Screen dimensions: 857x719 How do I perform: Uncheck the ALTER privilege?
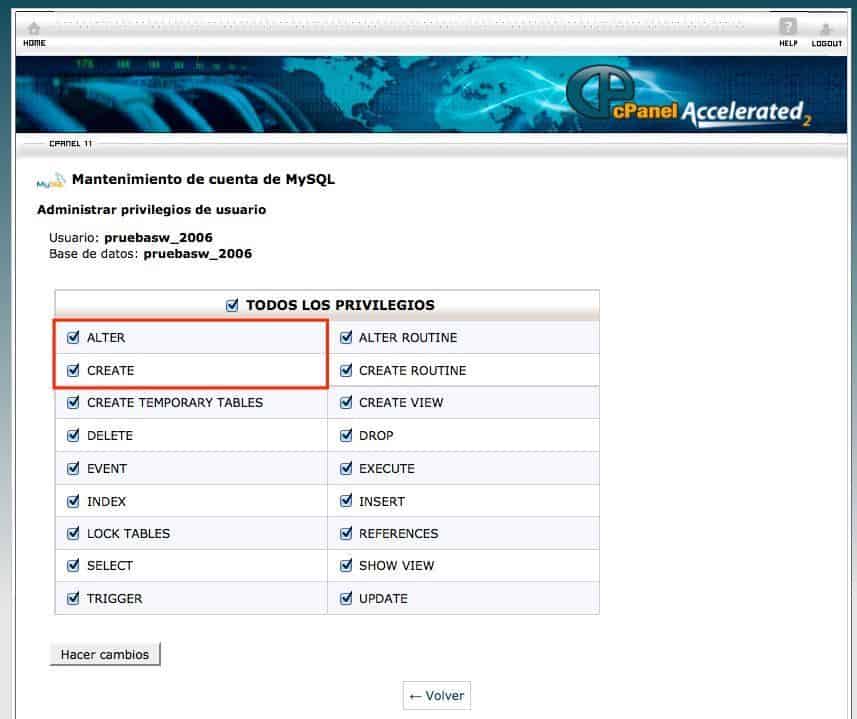(73, 337)
